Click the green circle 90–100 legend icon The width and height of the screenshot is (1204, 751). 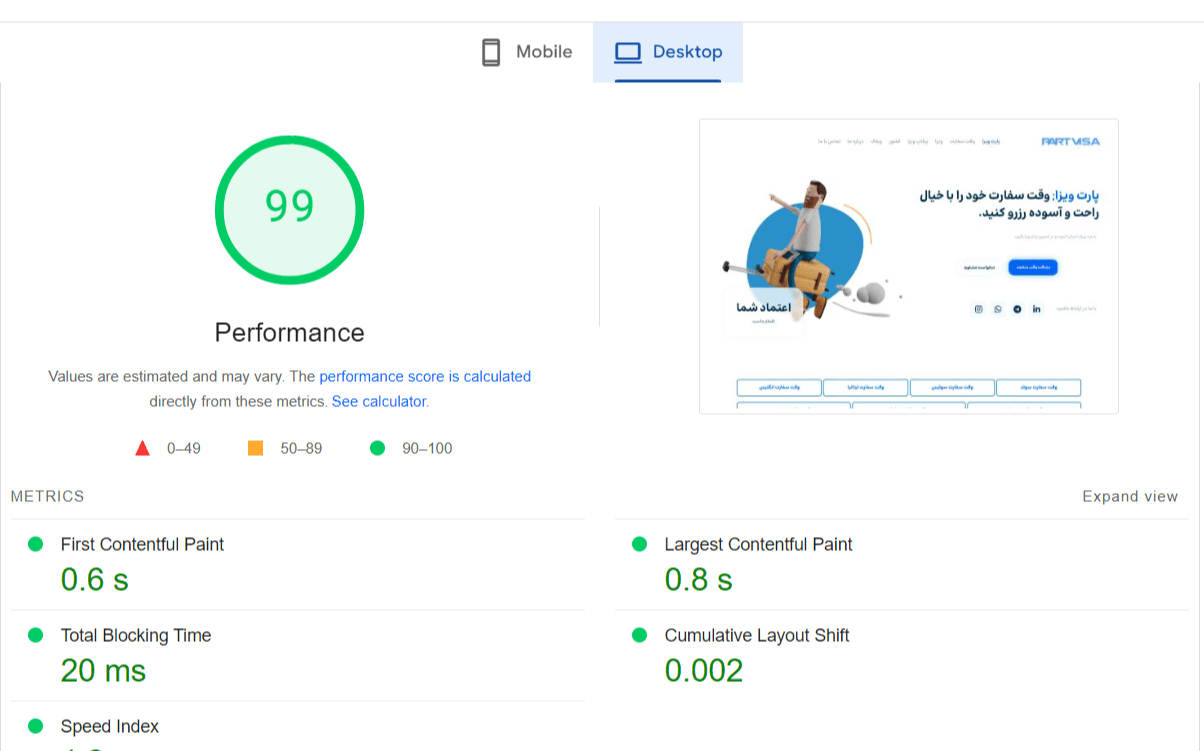377,449
